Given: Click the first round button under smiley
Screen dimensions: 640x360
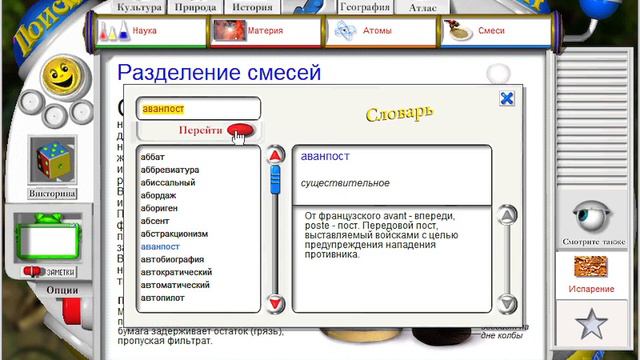Looking at the screenshot, I should (31, 102).
